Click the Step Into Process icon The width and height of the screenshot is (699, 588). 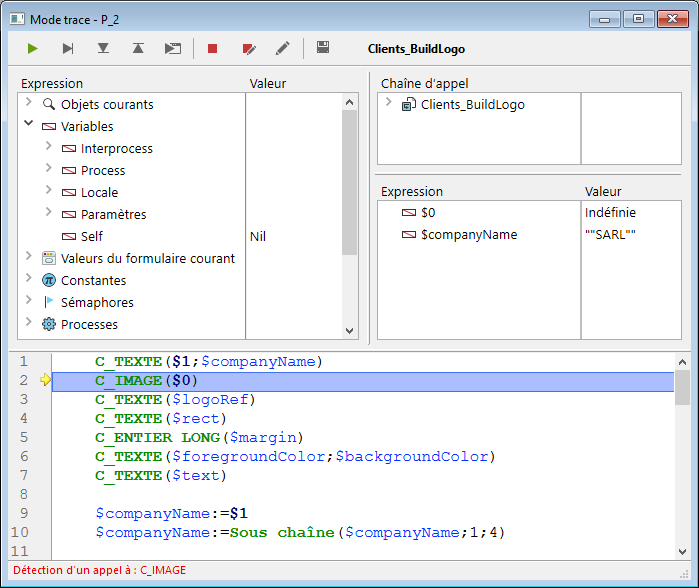[x=173, y=48]
